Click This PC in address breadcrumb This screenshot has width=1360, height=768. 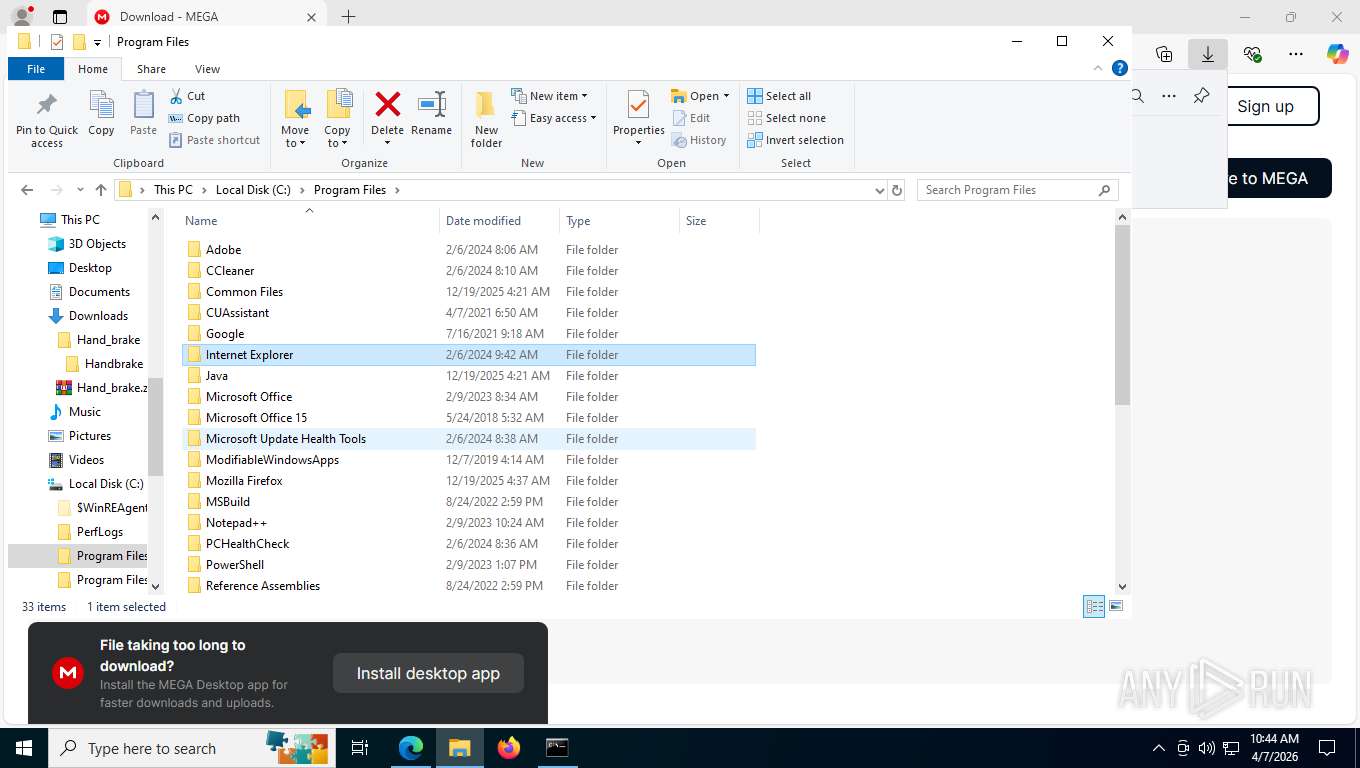coord(173,190)
